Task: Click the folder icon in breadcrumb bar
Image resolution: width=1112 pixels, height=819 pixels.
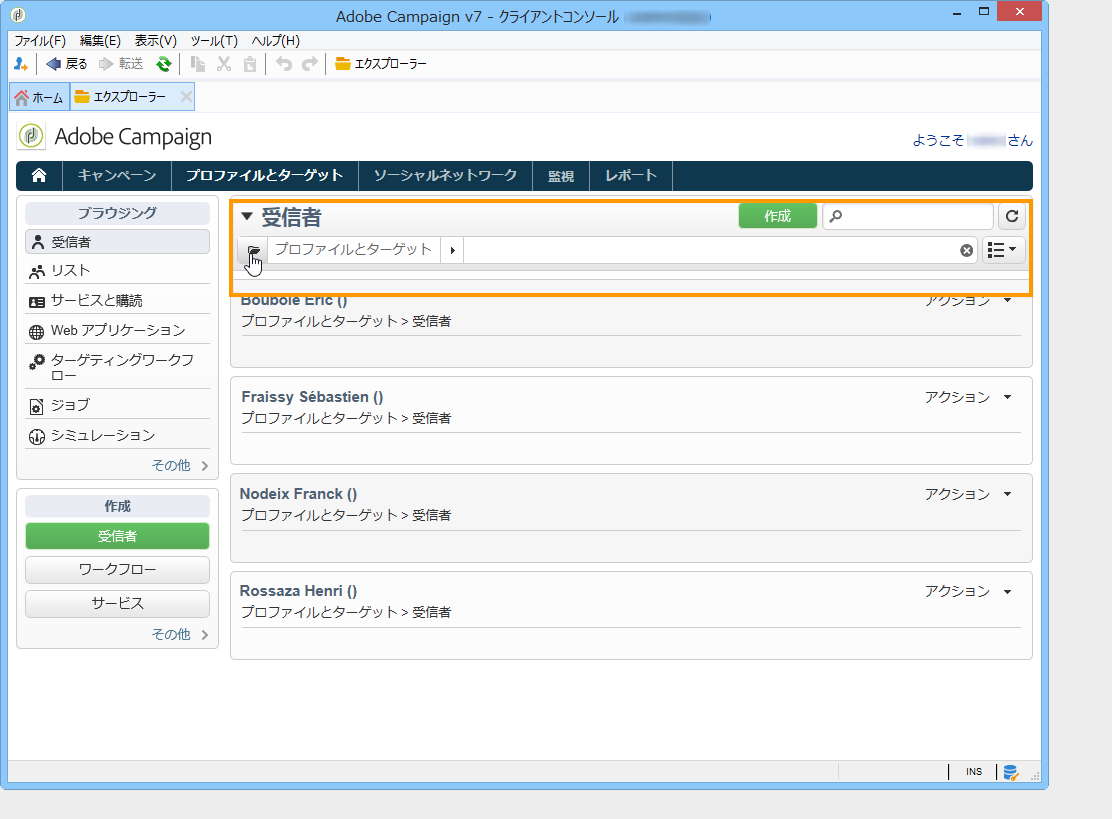Action: (253, 250)
